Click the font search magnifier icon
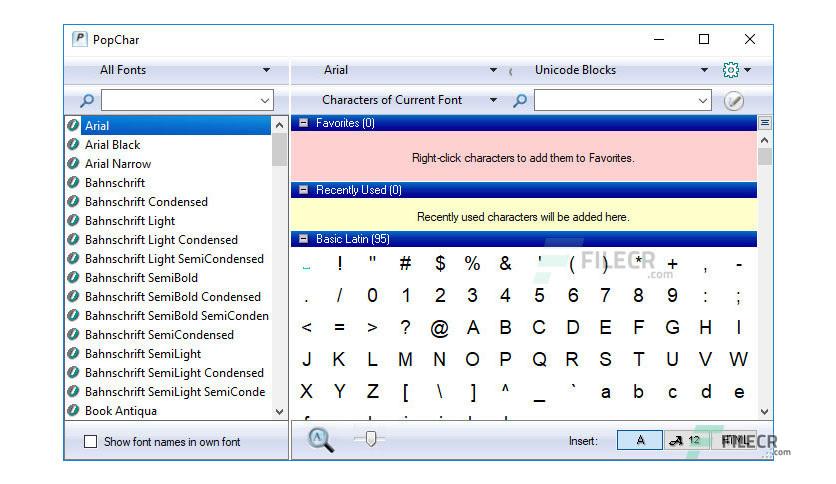Image resolution: width=836 pixels, height=484 pixels. (x=87, y=100)
